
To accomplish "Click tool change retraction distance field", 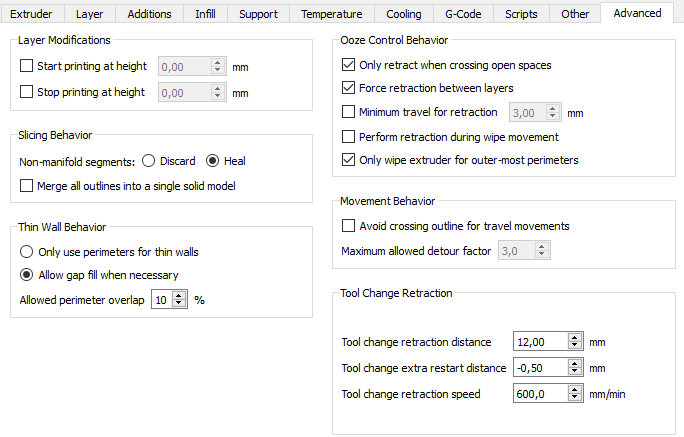I will (538, 342).
